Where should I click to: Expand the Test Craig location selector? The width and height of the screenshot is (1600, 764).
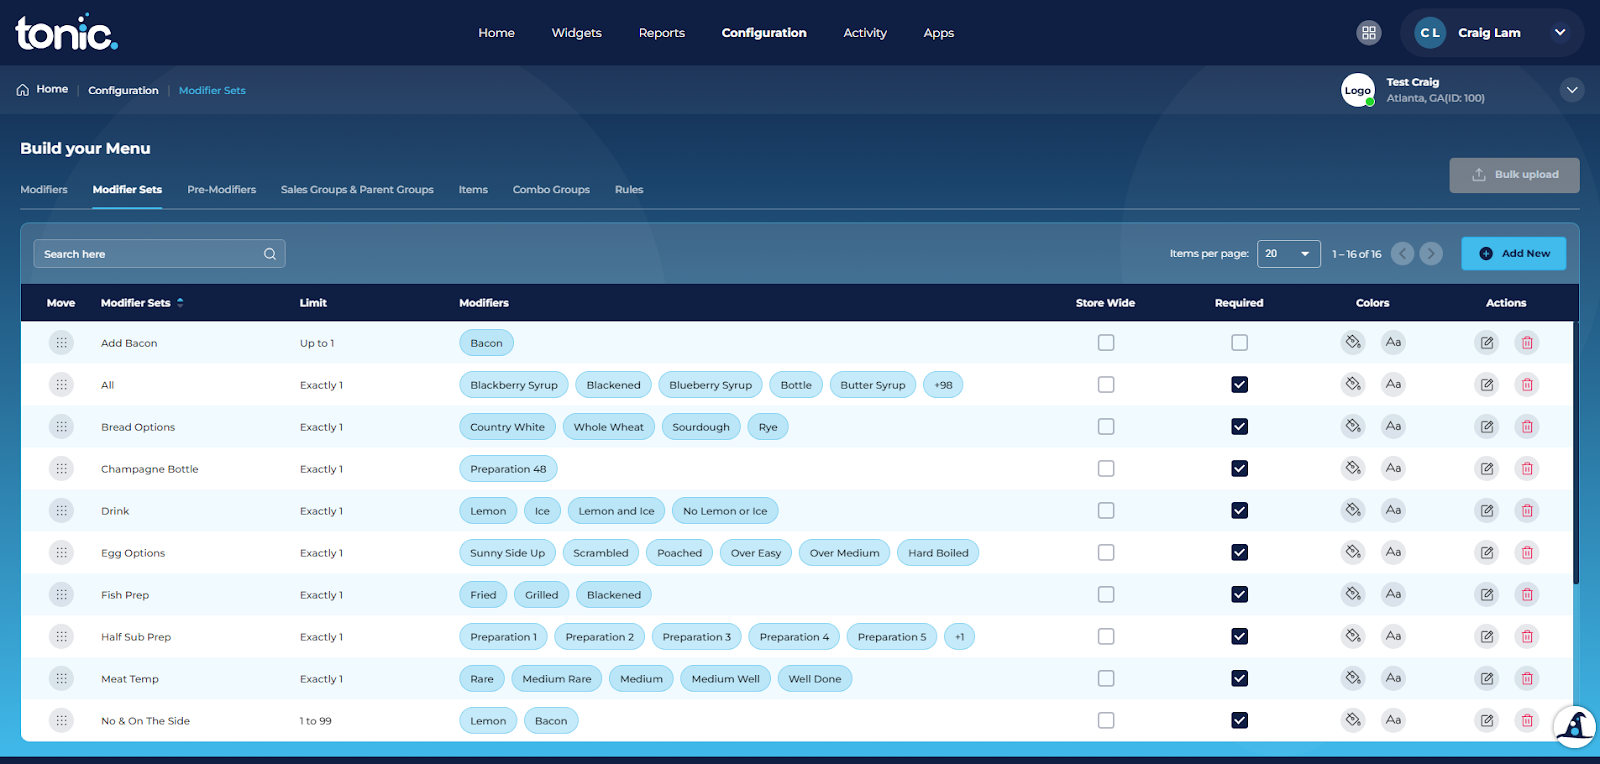[1572, 90]
